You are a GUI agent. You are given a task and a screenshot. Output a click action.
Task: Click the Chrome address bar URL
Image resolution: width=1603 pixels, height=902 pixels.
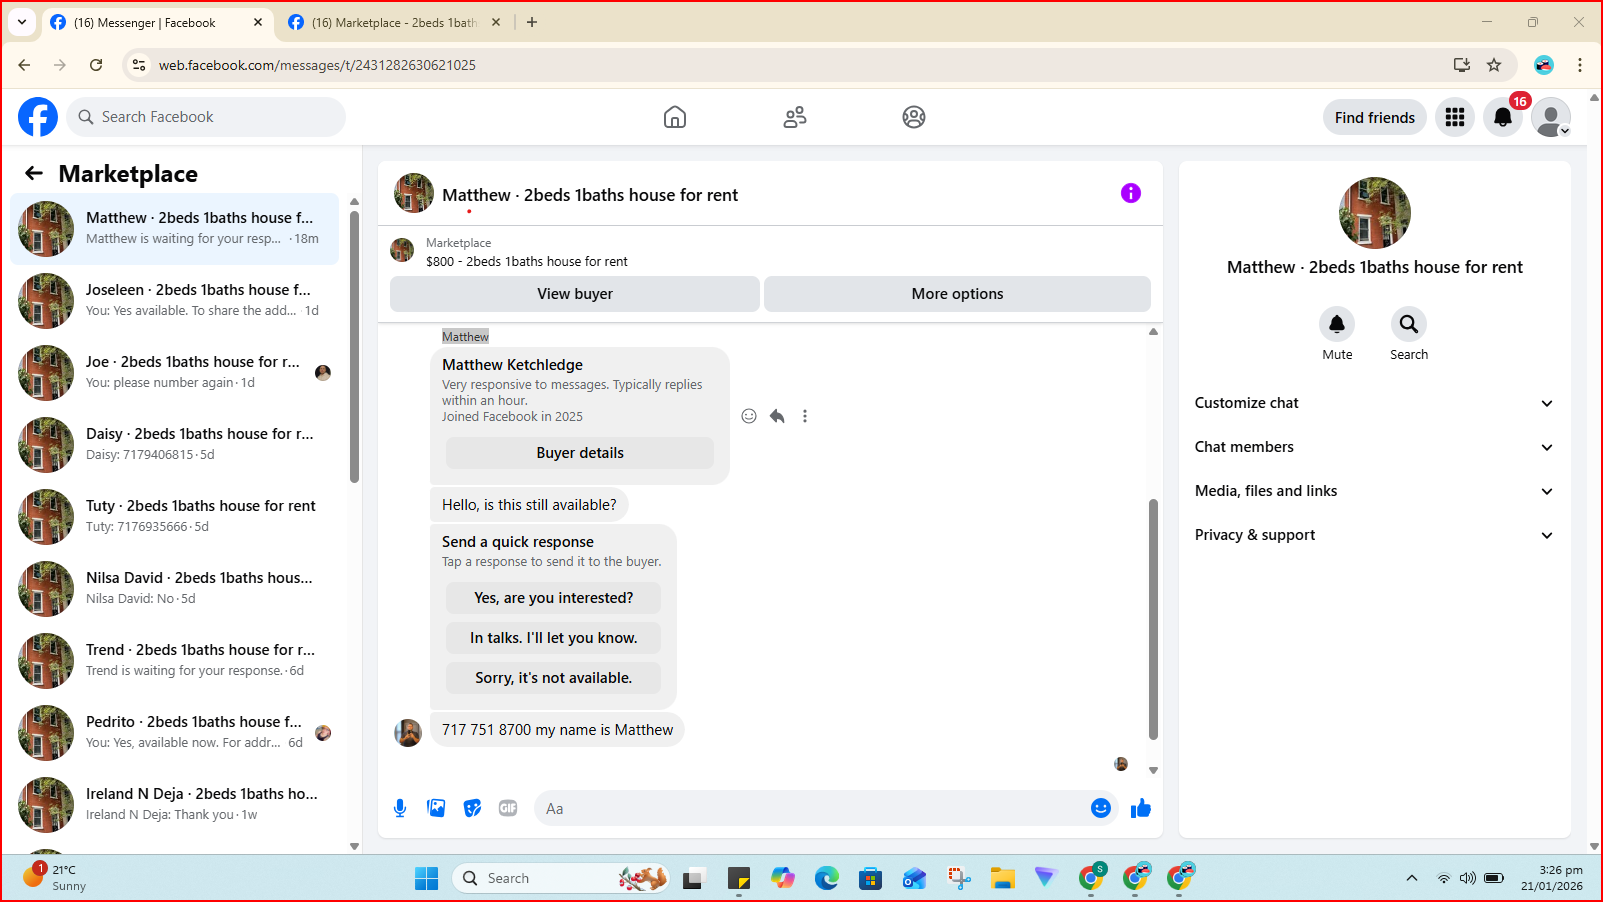coord(317,65)
